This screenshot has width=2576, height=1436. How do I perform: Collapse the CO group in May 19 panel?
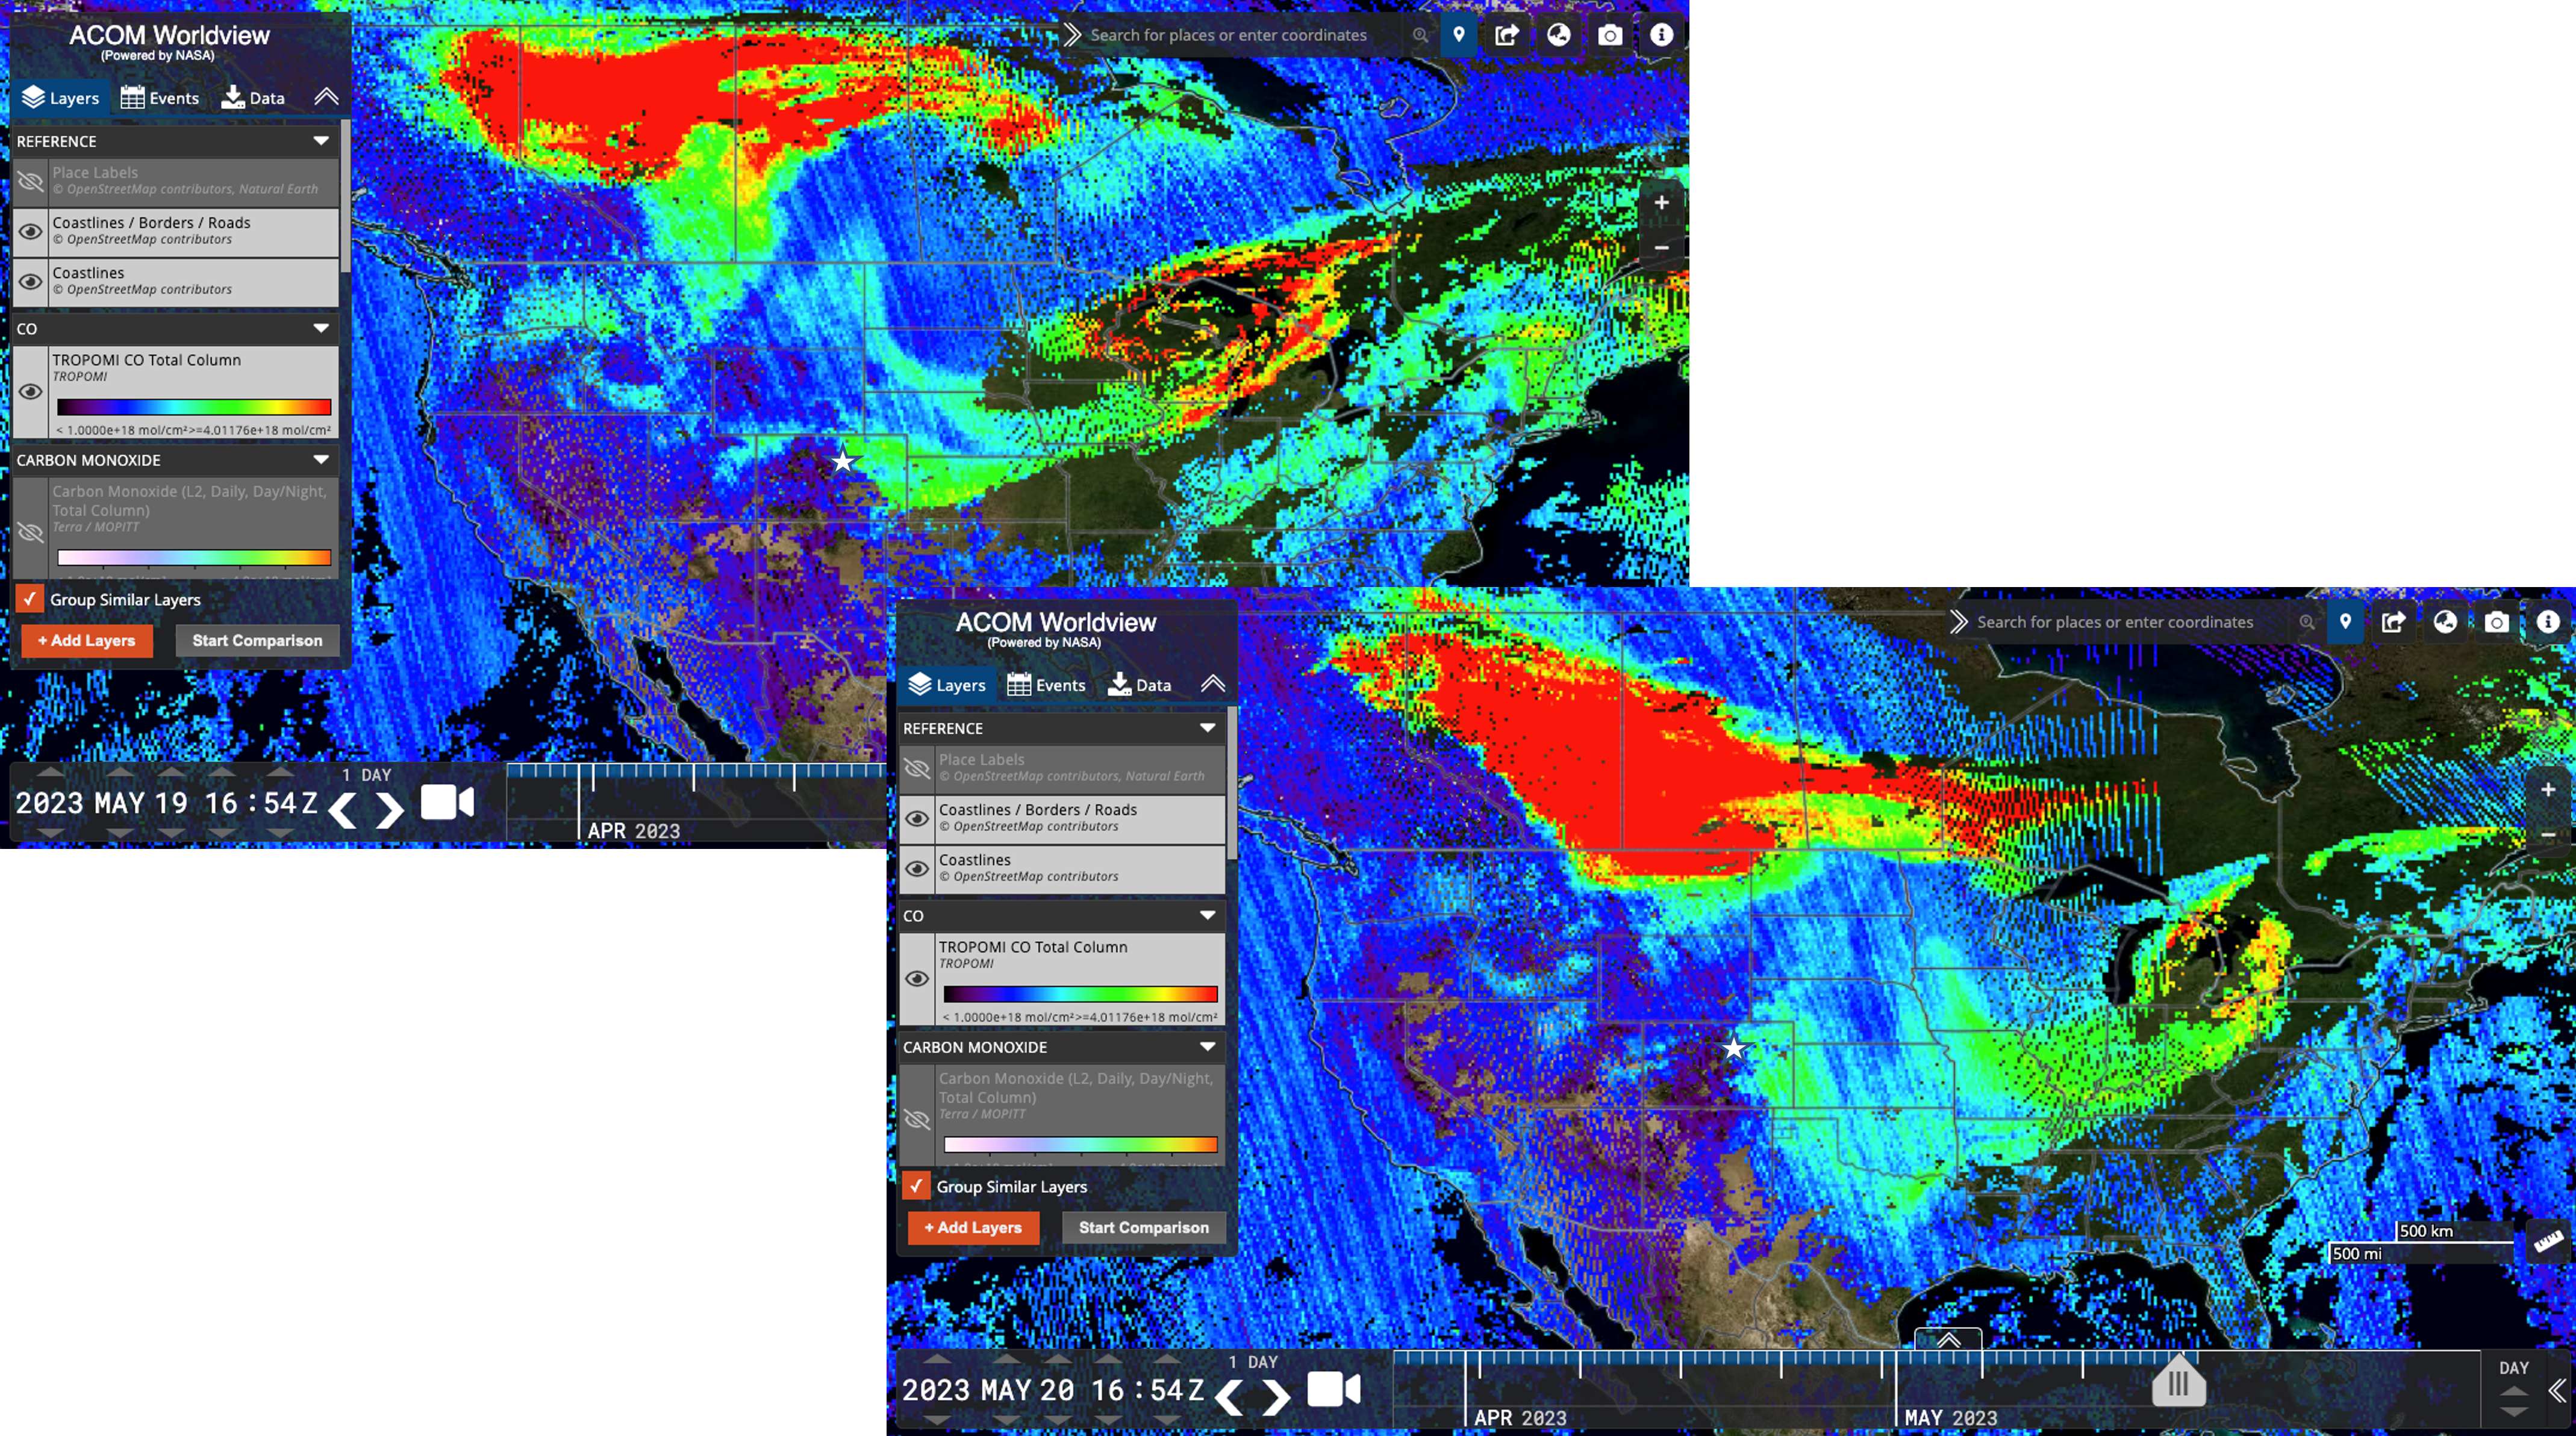(x=321, y=328)
